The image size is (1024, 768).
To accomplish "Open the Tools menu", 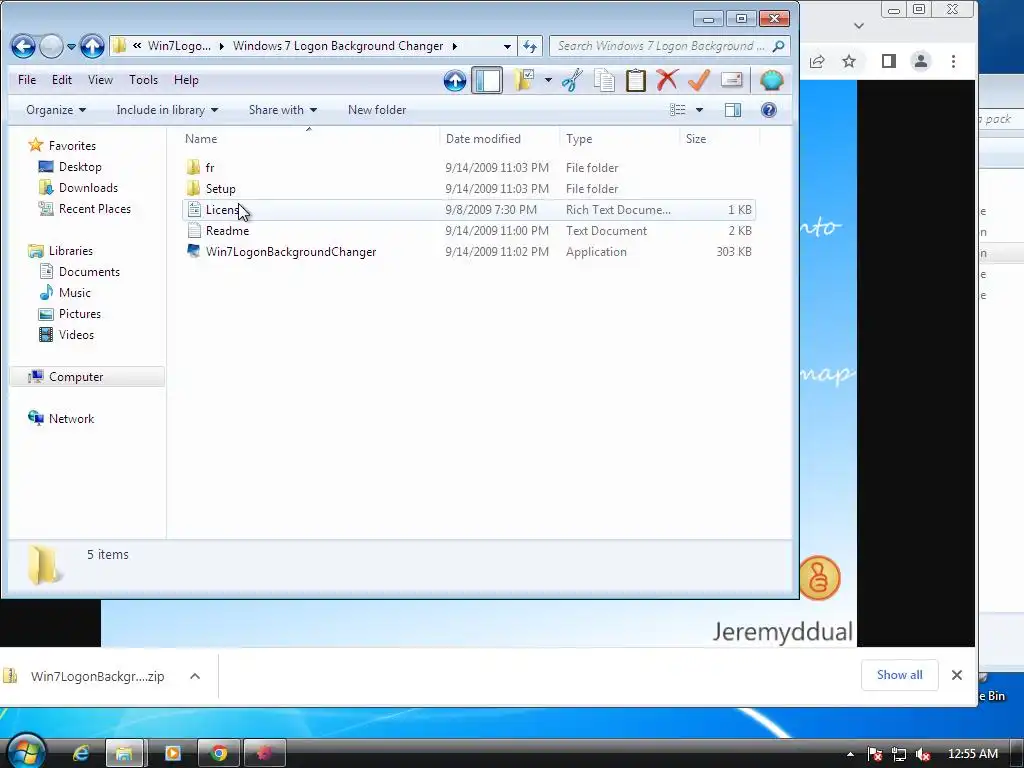I will tap(143, 80).
